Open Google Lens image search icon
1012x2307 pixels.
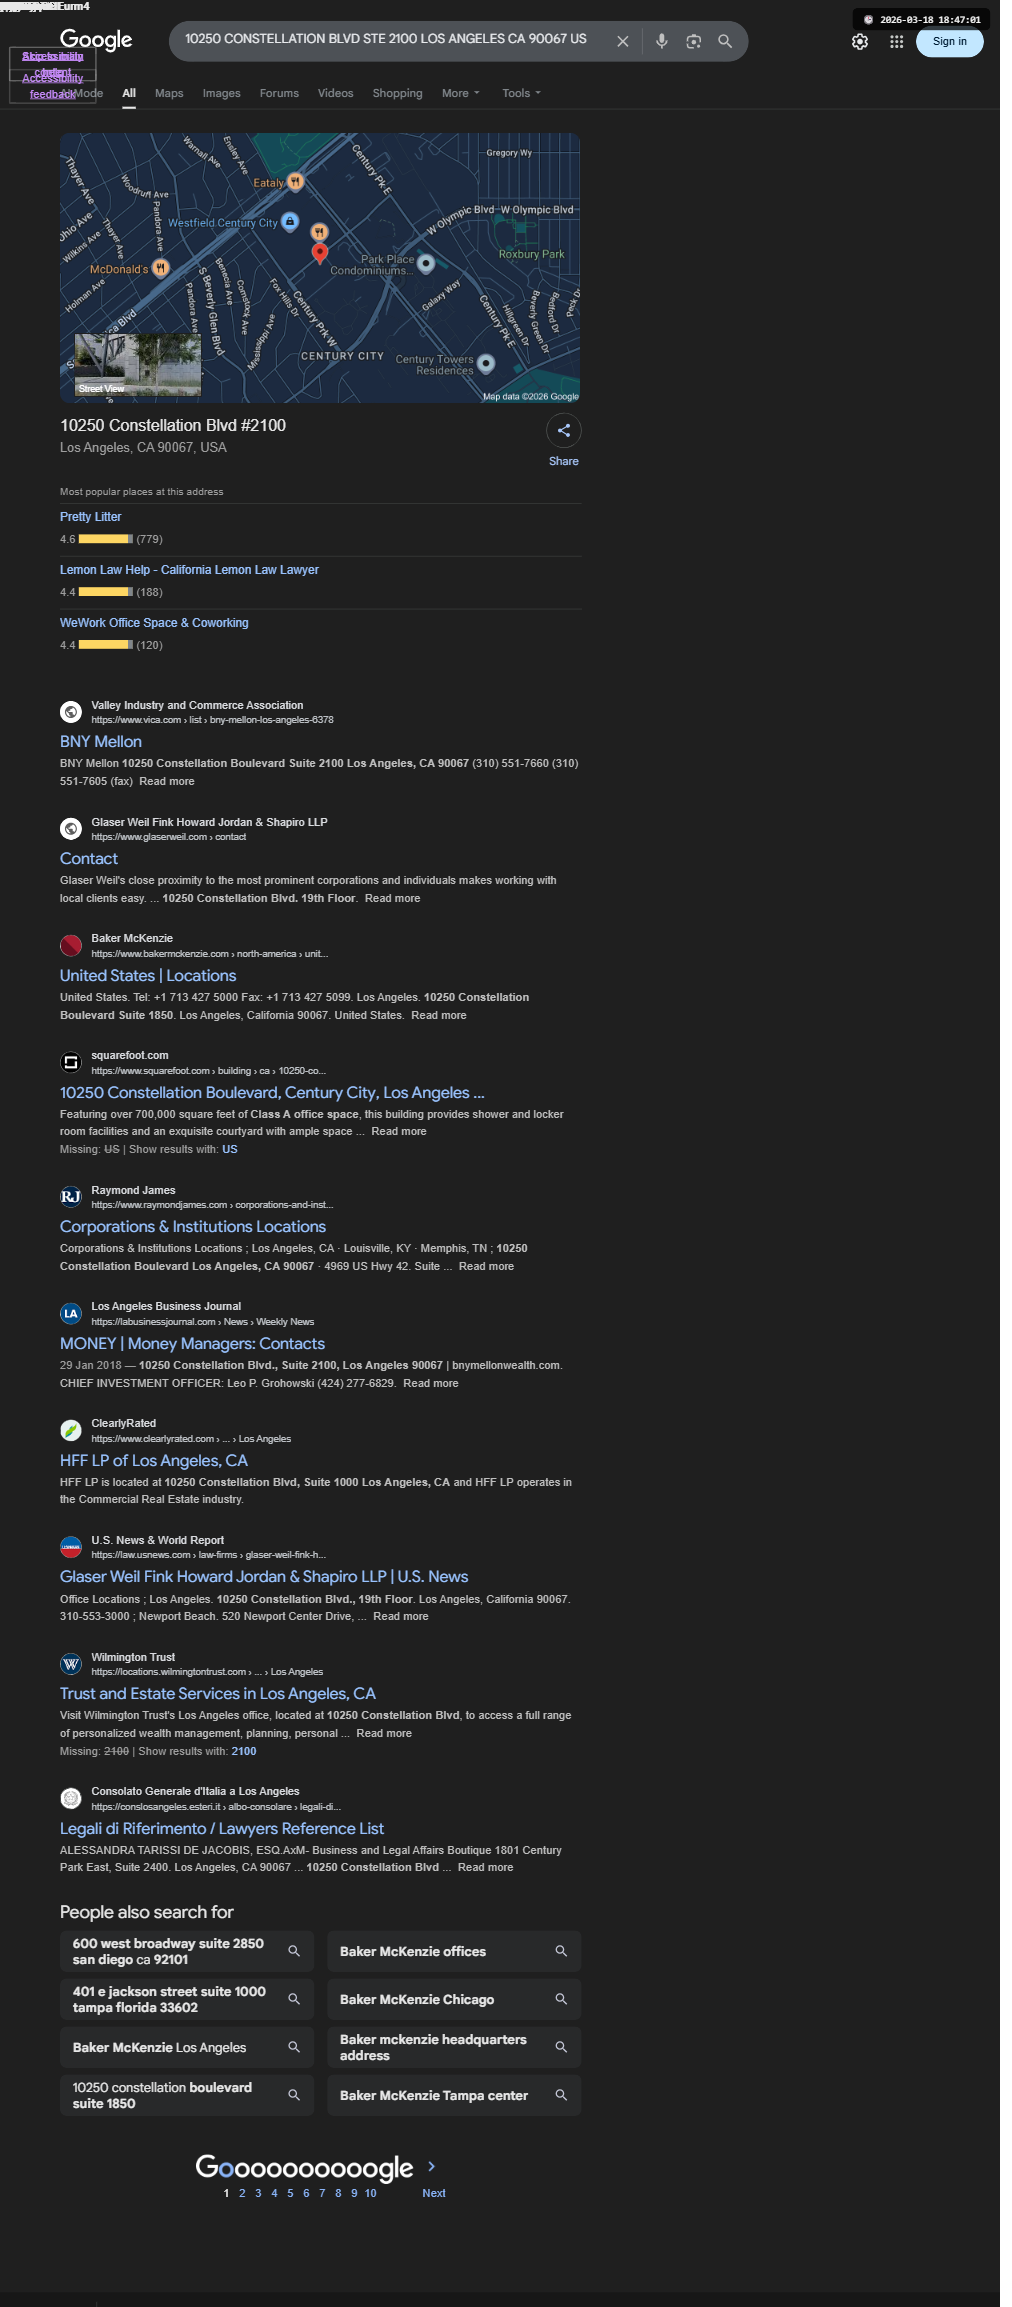693,41
